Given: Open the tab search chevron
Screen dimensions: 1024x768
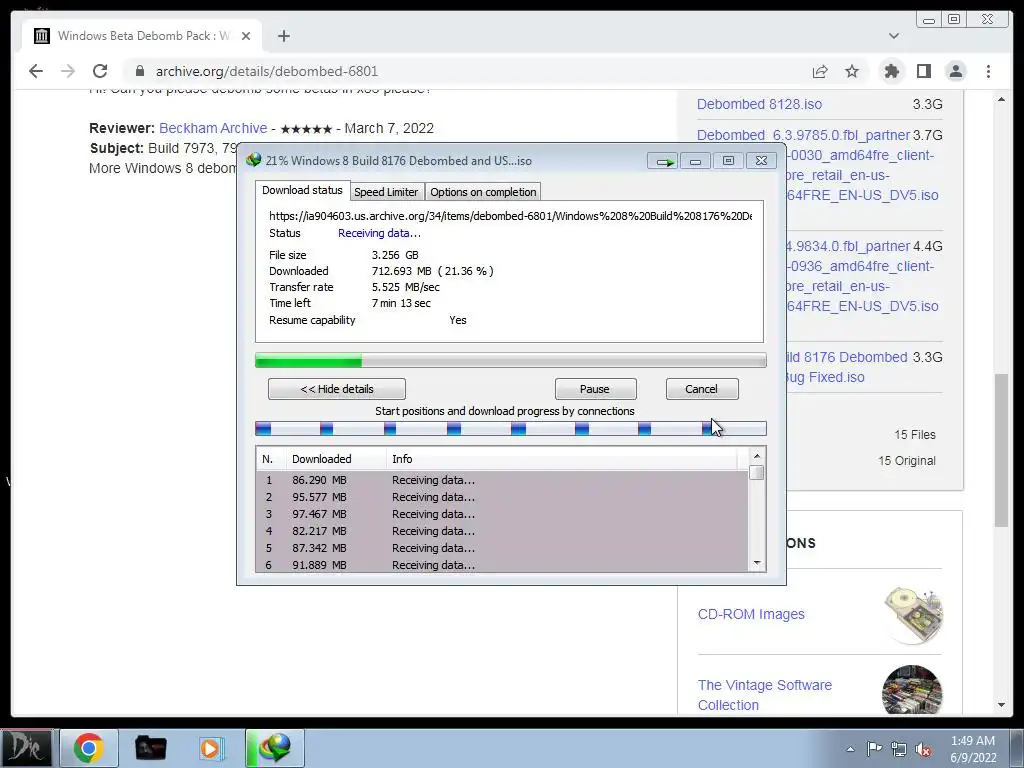Looking at the screenshot, I should coord(893,36).
